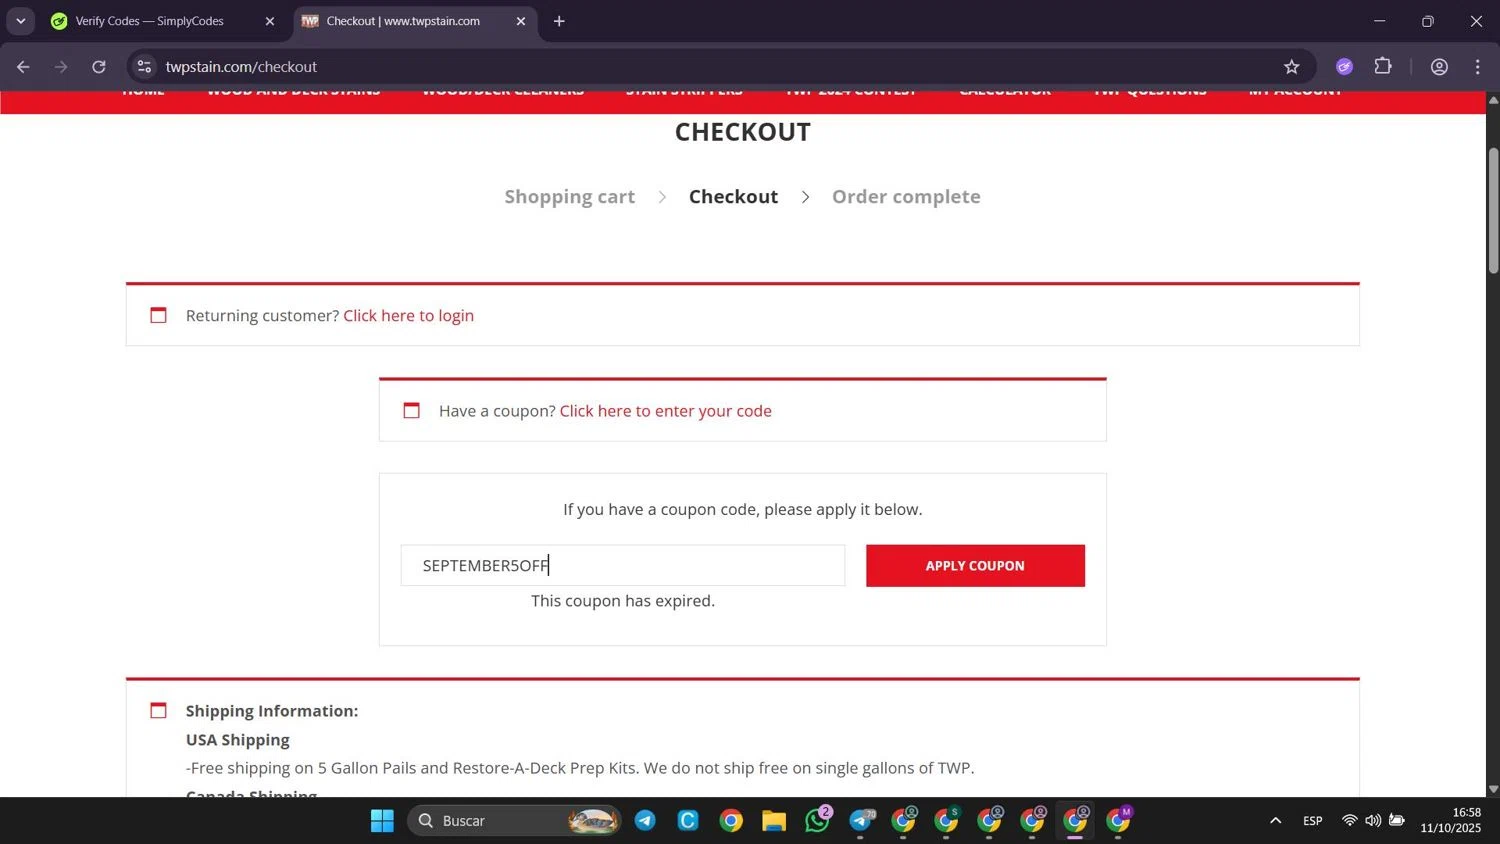Minimize the Chrome window

[x=1379, y=21]
